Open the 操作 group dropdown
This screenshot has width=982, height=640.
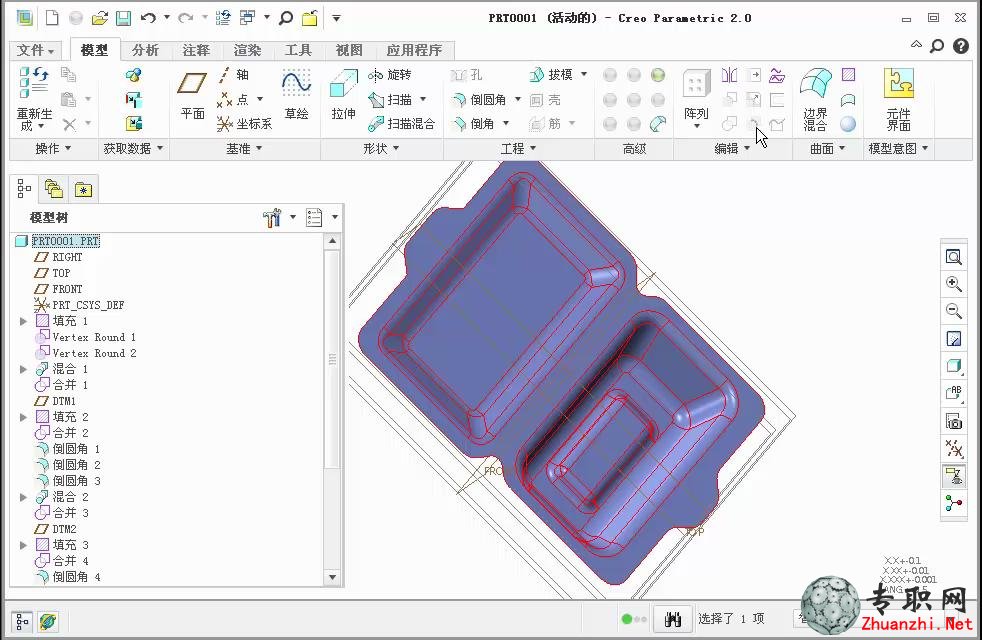pos(53,148)
